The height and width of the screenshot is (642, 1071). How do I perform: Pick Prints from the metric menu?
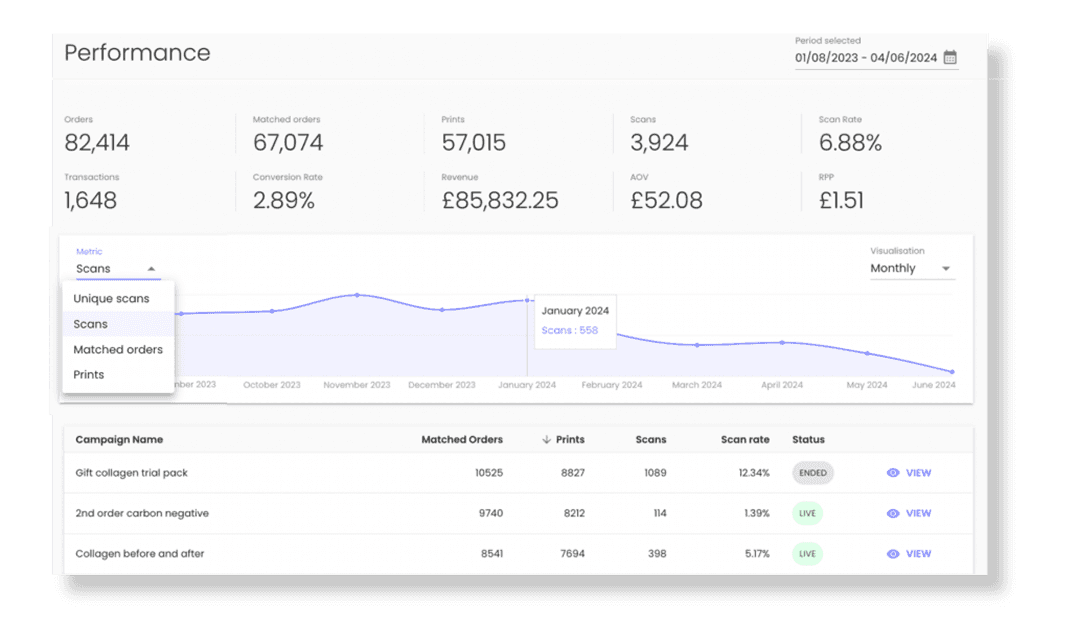(x=89, y=375)
